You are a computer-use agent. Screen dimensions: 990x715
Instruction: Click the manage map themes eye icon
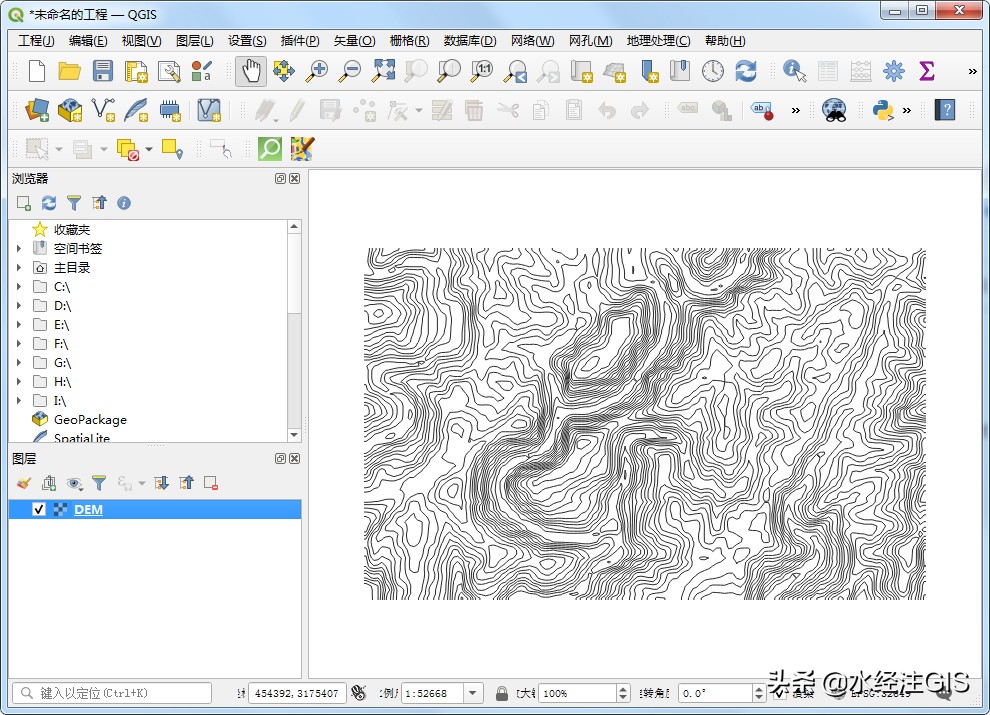click(74, 483)
